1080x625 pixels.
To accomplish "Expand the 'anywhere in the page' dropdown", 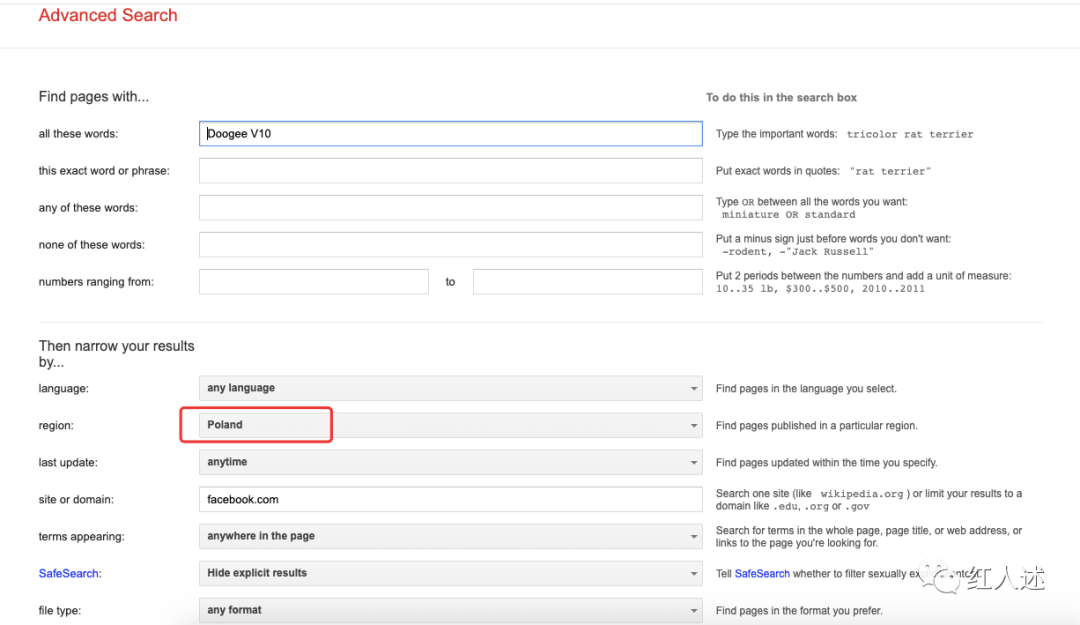I will (x=450, y=536).
